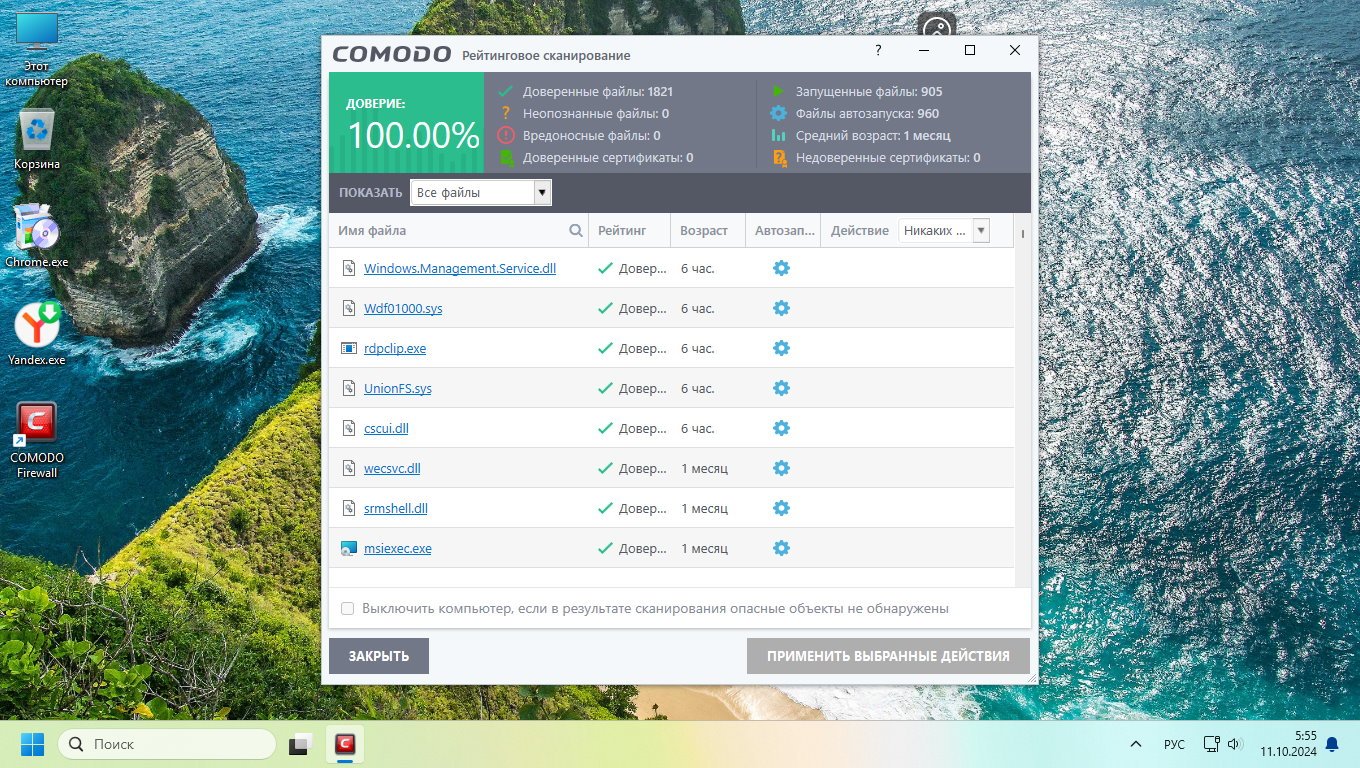Screen dimensions: 1360x768
Task: Click the installer icon beside msiexec.exe
Action: 349,548
